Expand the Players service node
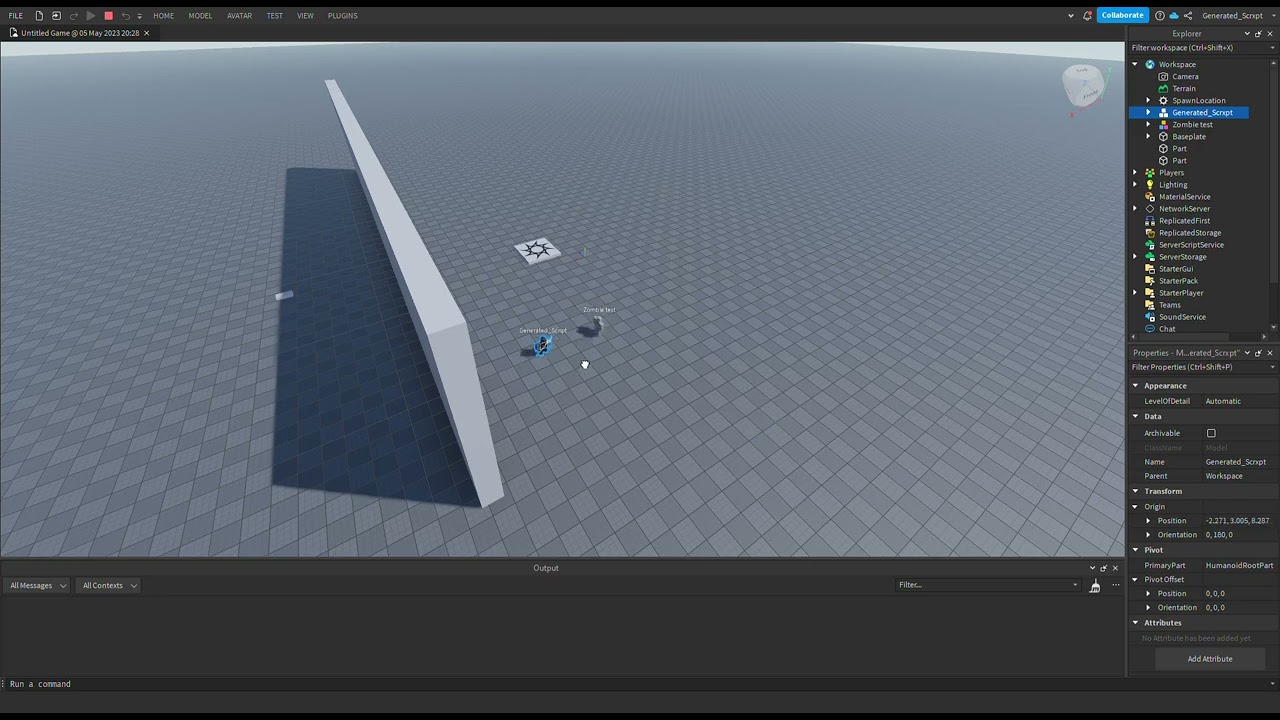1280x720 pixels. (x=1135, y=173)
